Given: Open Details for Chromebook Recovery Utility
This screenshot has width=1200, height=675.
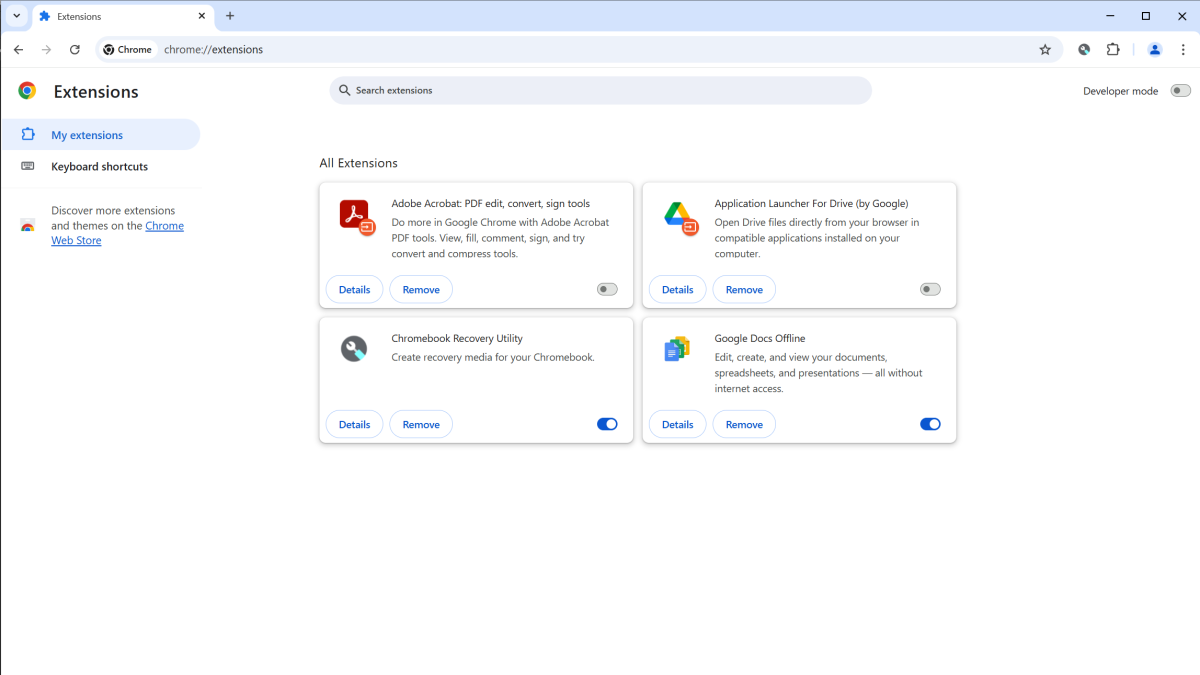Looking at the screenshot, I should 354,424.
